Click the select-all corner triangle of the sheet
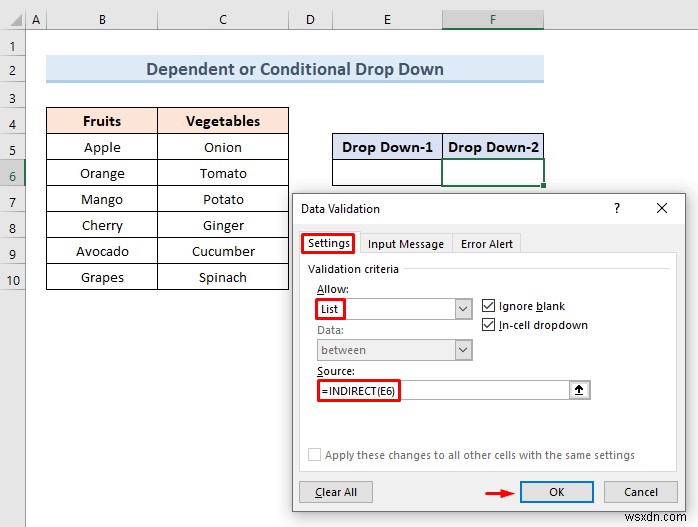 click(x=16, y=20)
